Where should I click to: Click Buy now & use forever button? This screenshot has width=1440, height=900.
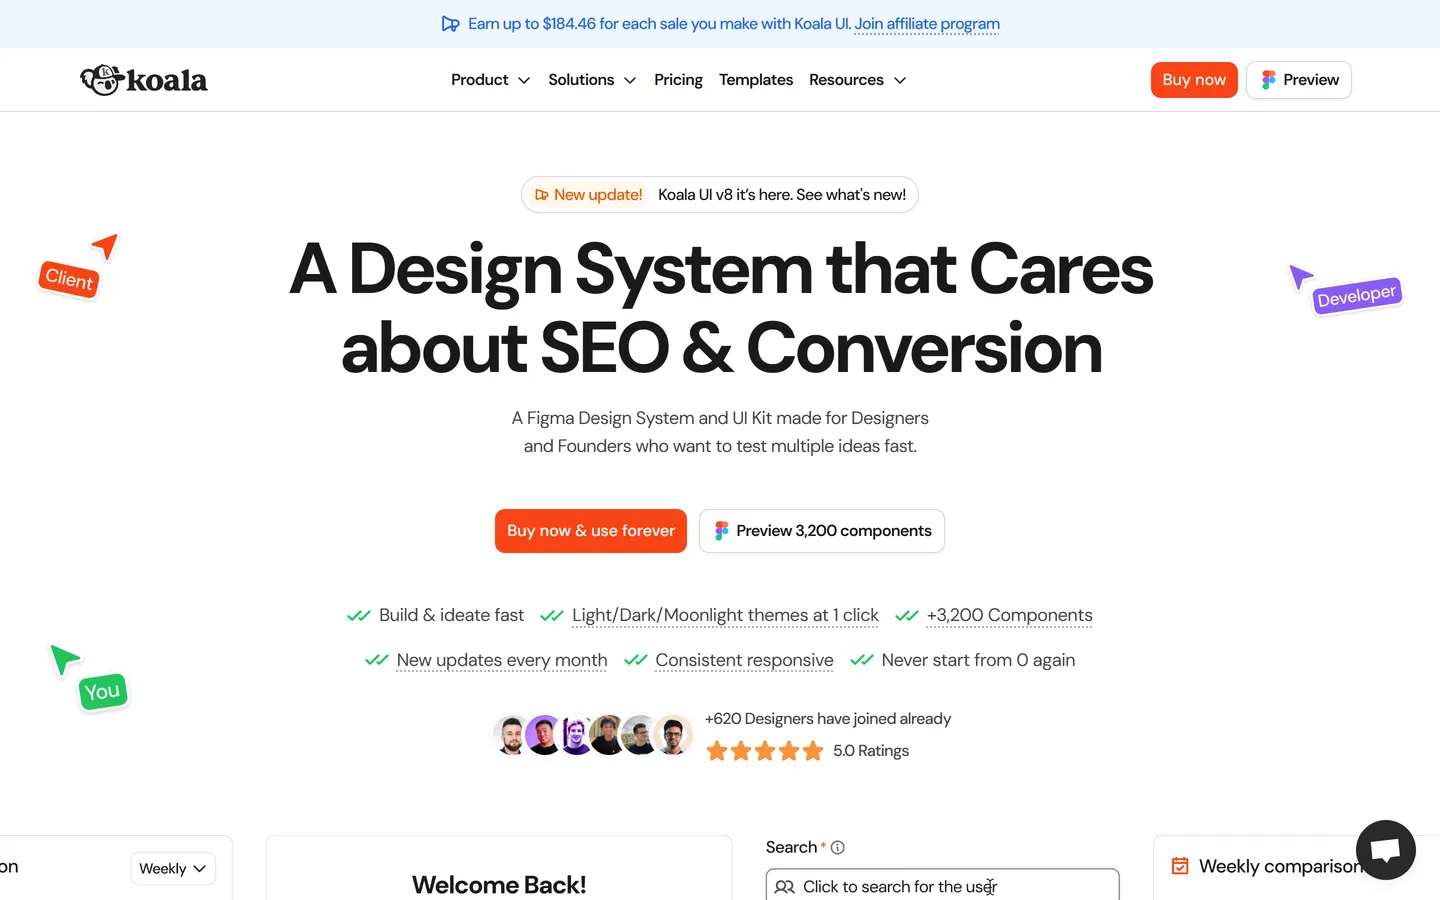pyautogui.click(x=591, y=531)
